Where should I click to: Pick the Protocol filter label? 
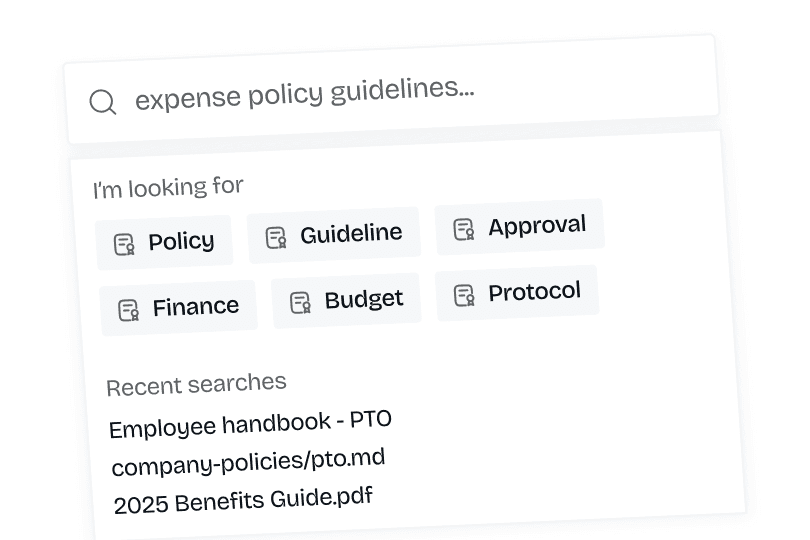[534, 292]
